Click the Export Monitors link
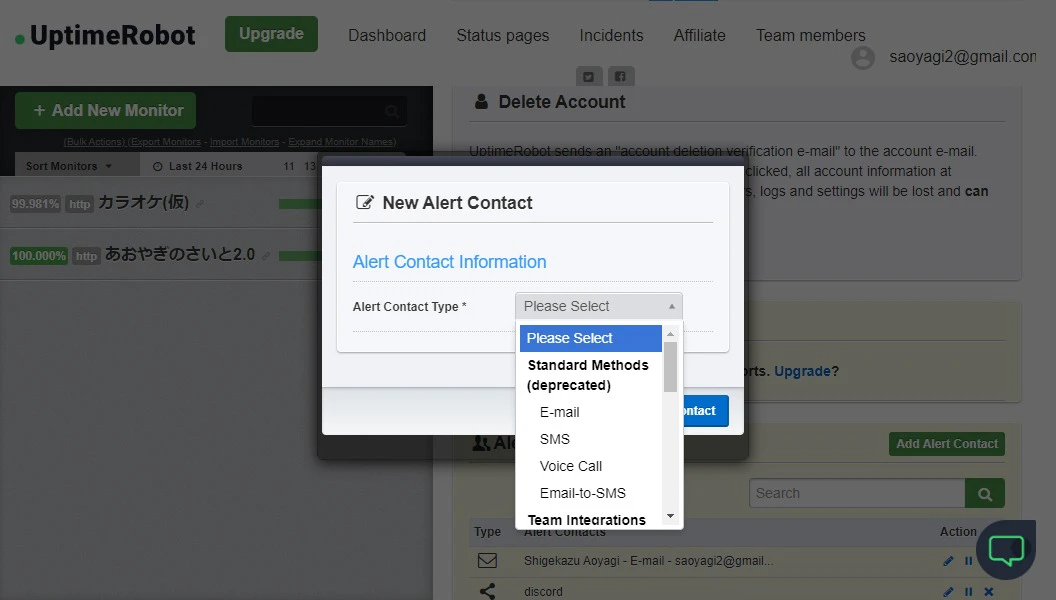 pyautogui.click(x=164, y=142)
